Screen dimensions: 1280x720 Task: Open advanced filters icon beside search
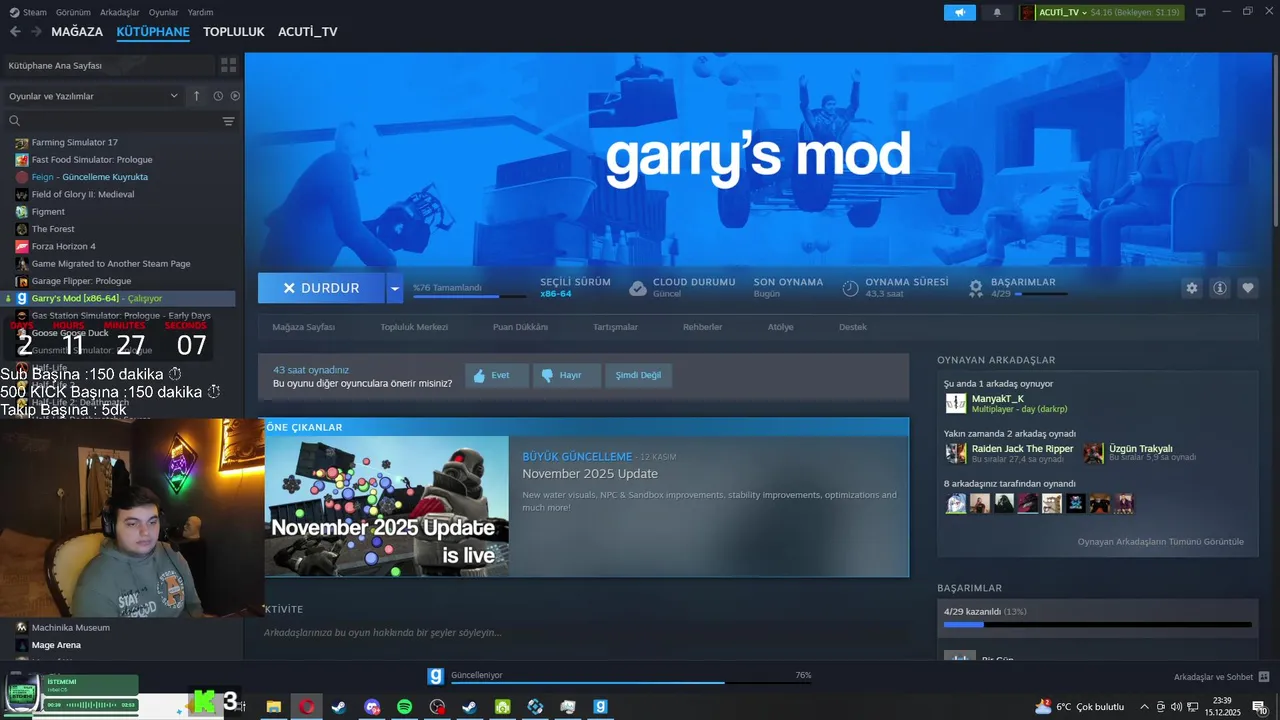click(229, 121)
